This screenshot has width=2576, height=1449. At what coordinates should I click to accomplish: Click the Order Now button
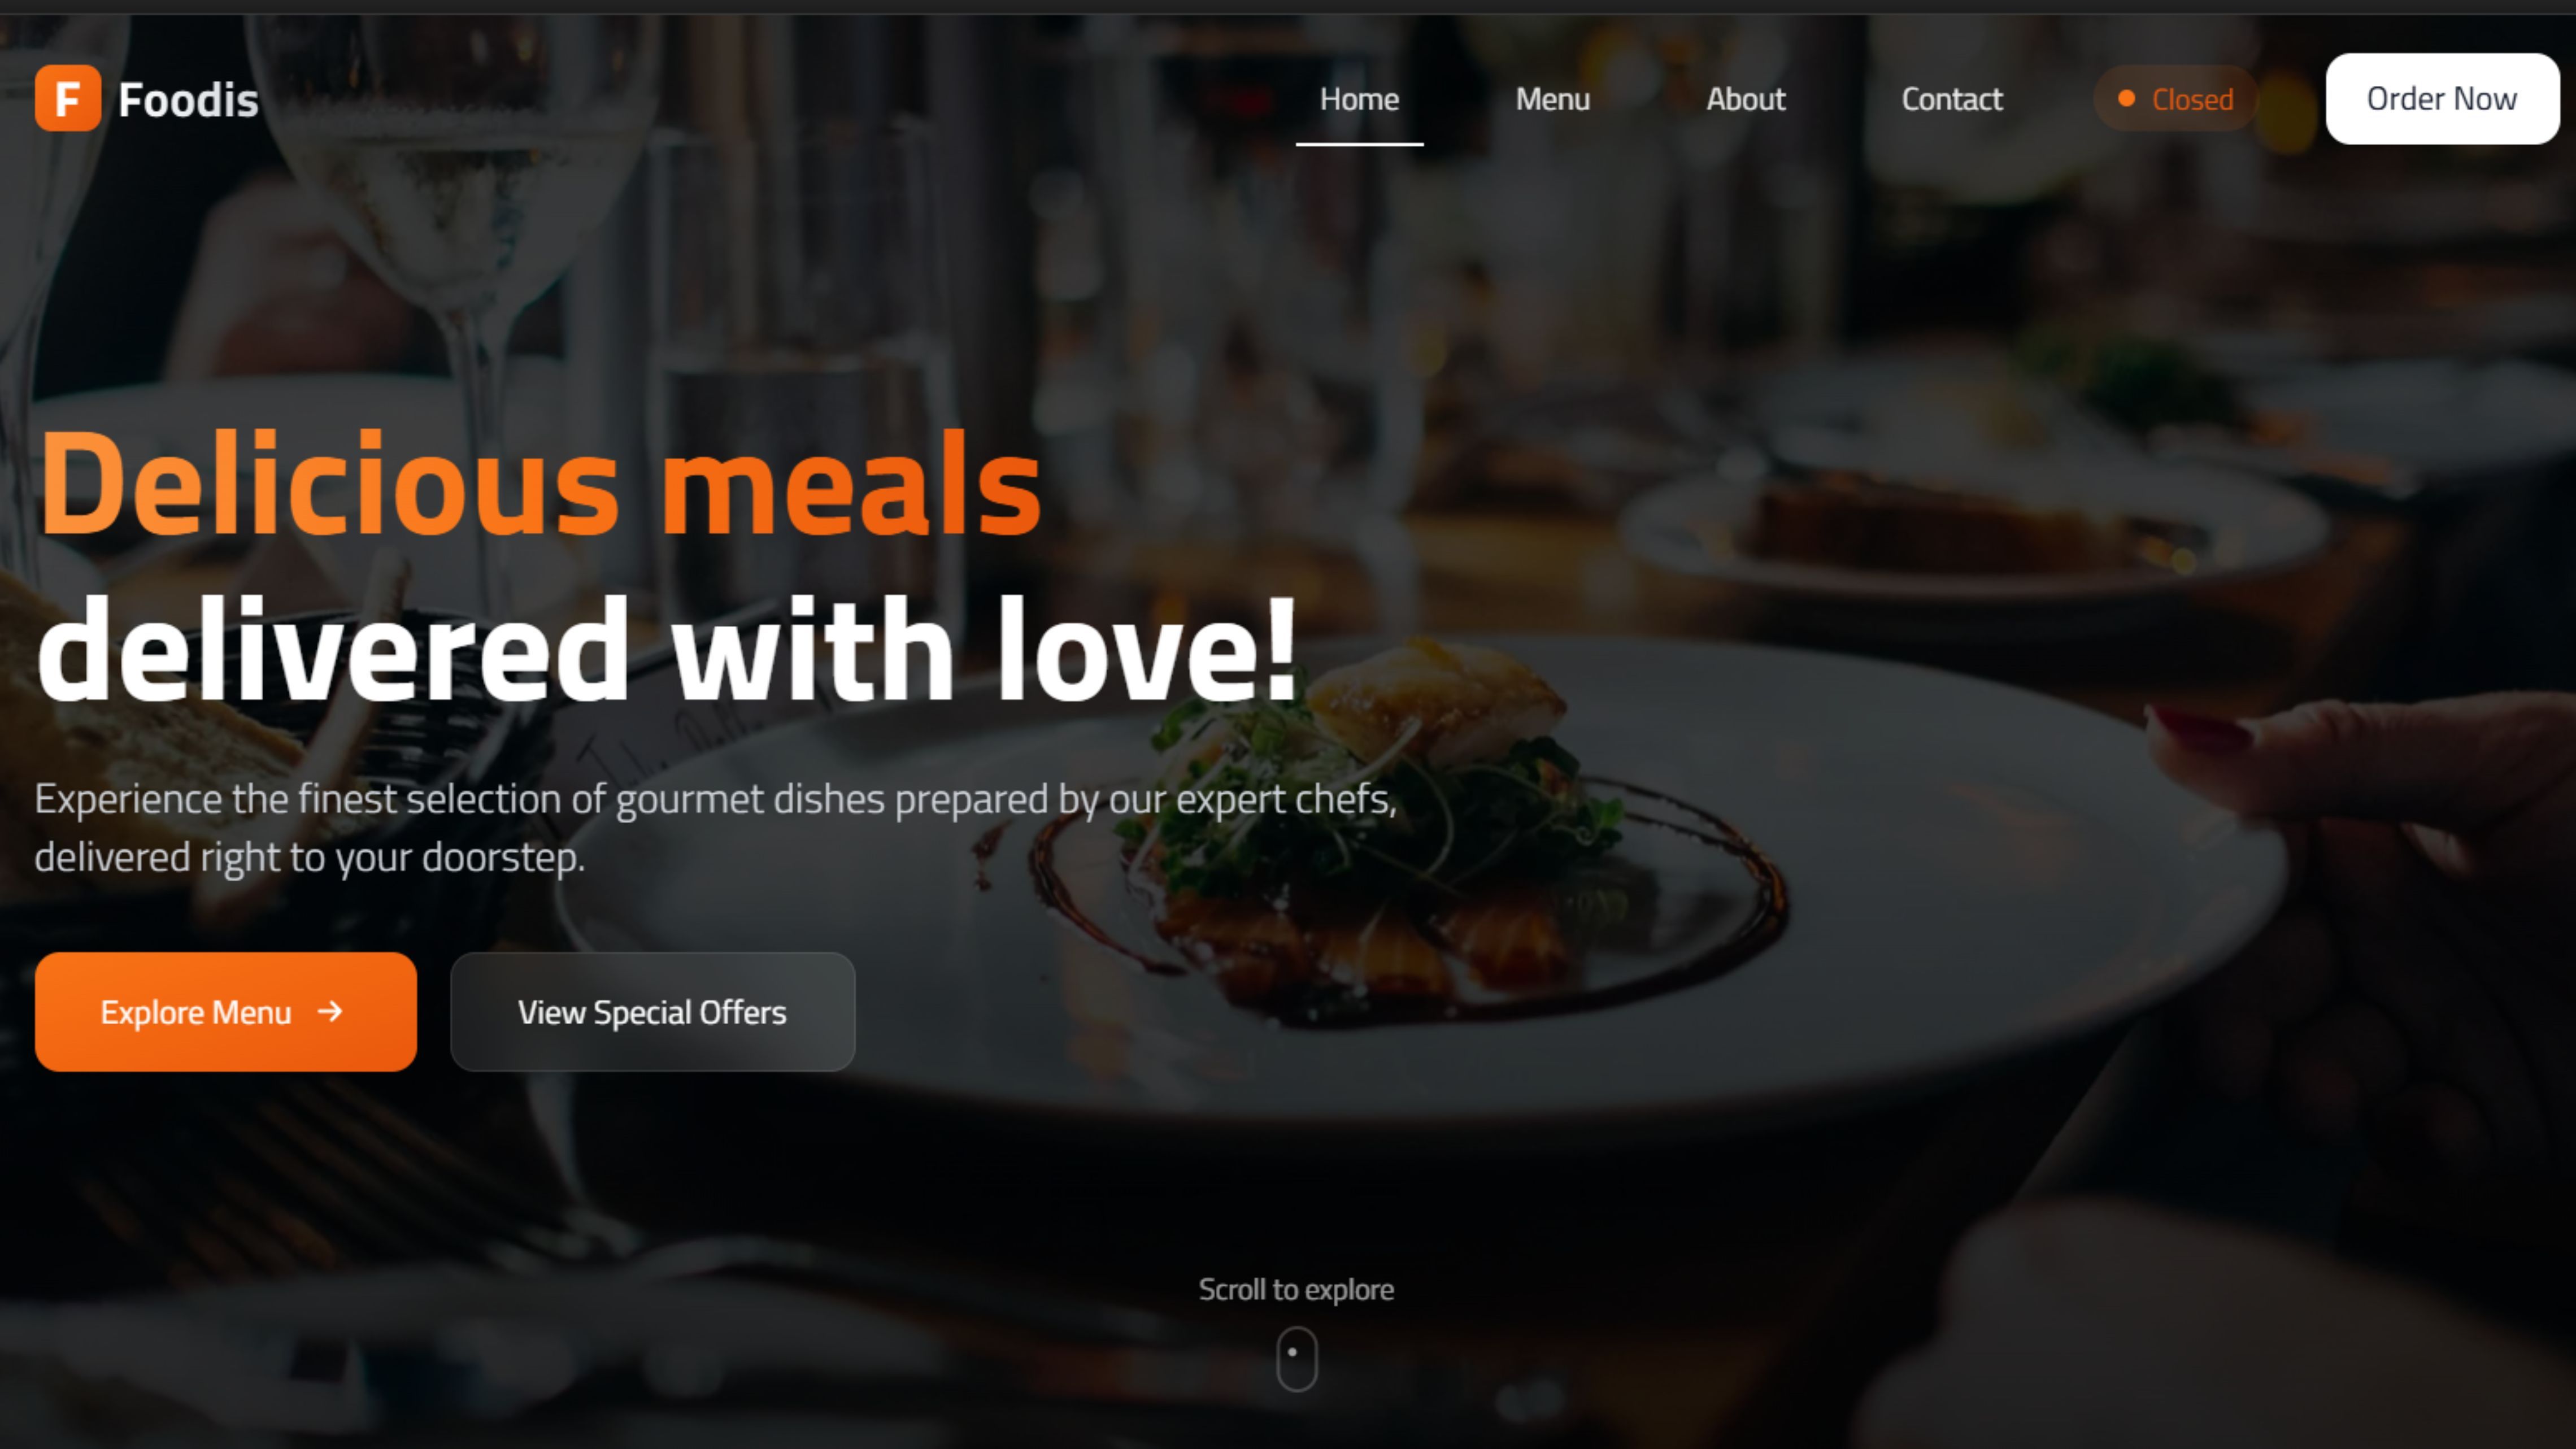(2442, 99)
